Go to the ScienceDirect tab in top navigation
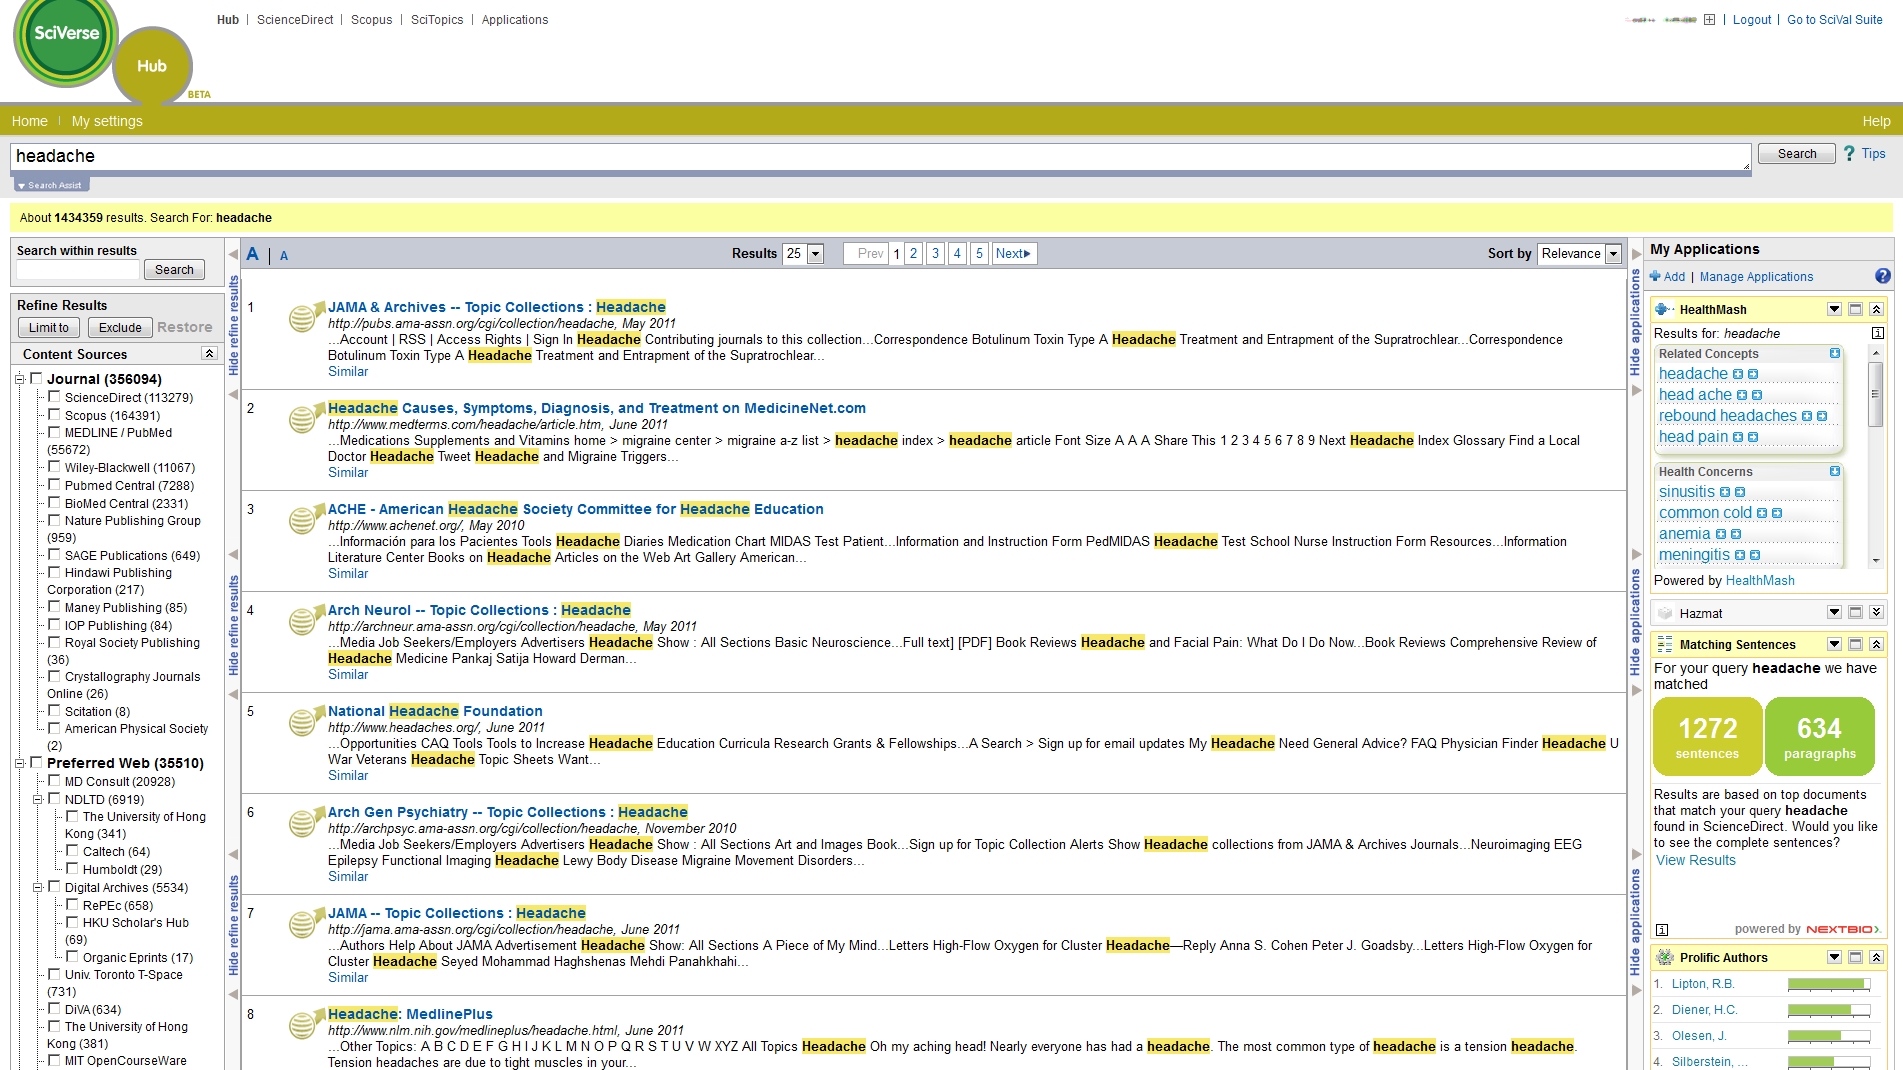1903x1070 pixels. coord(295,19)
